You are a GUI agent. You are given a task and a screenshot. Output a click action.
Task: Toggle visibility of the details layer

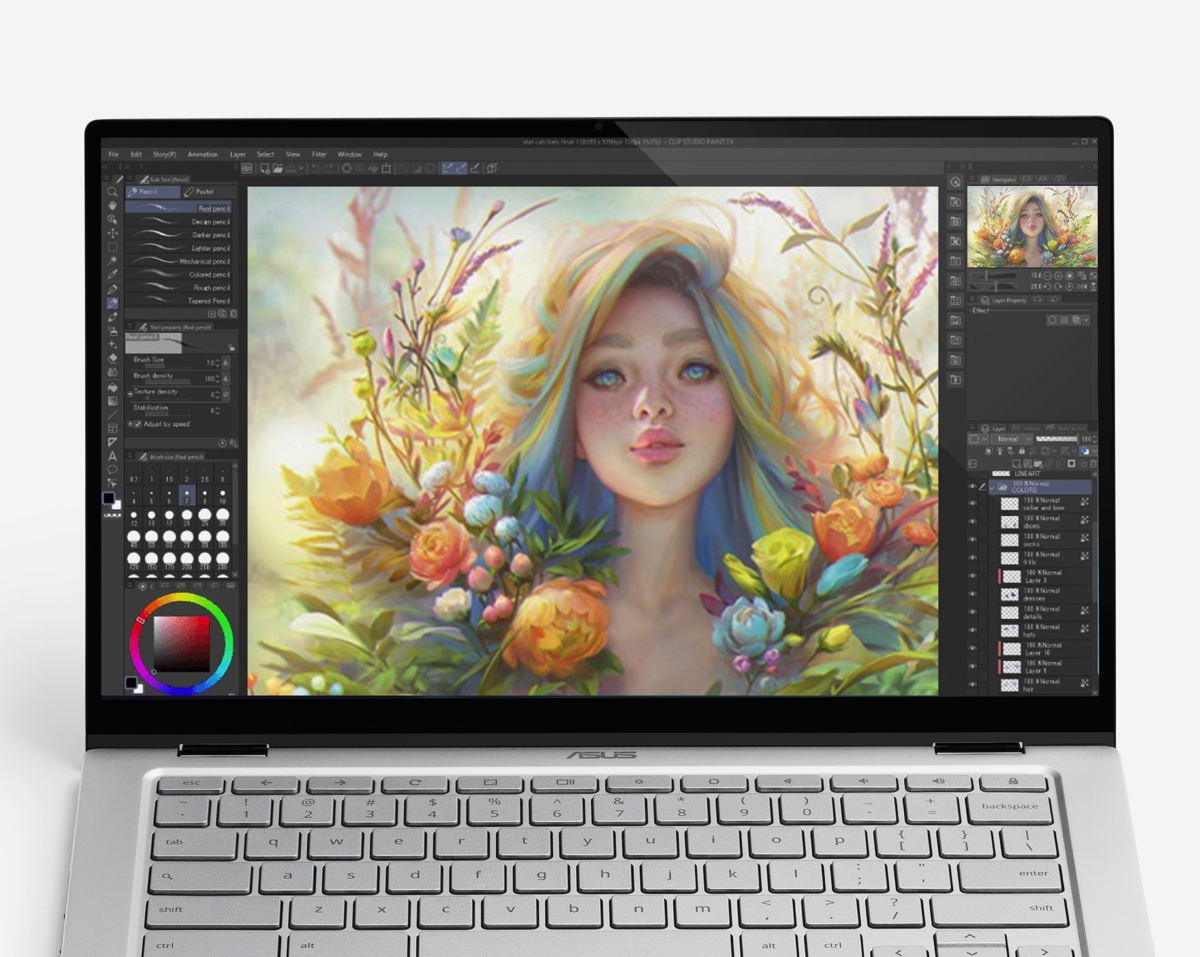point(972,612)
